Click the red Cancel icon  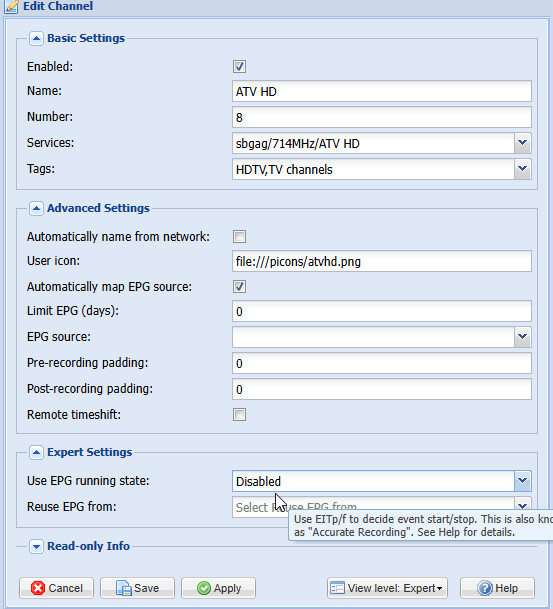coord(38,588)
